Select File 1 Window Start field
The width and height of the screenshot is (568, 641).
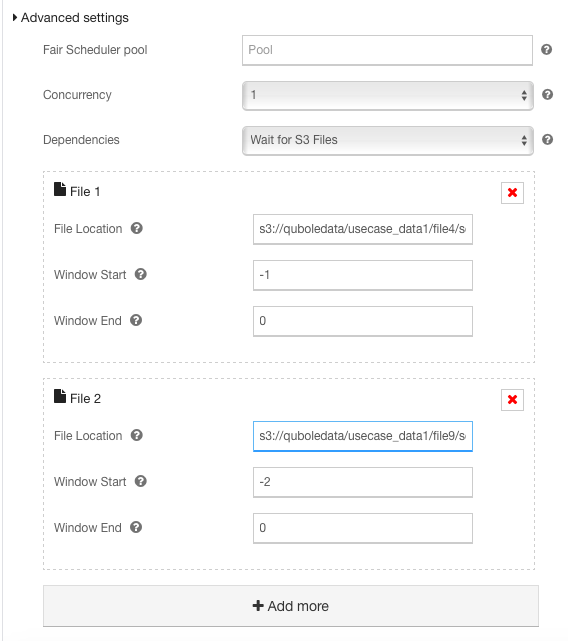363,275
